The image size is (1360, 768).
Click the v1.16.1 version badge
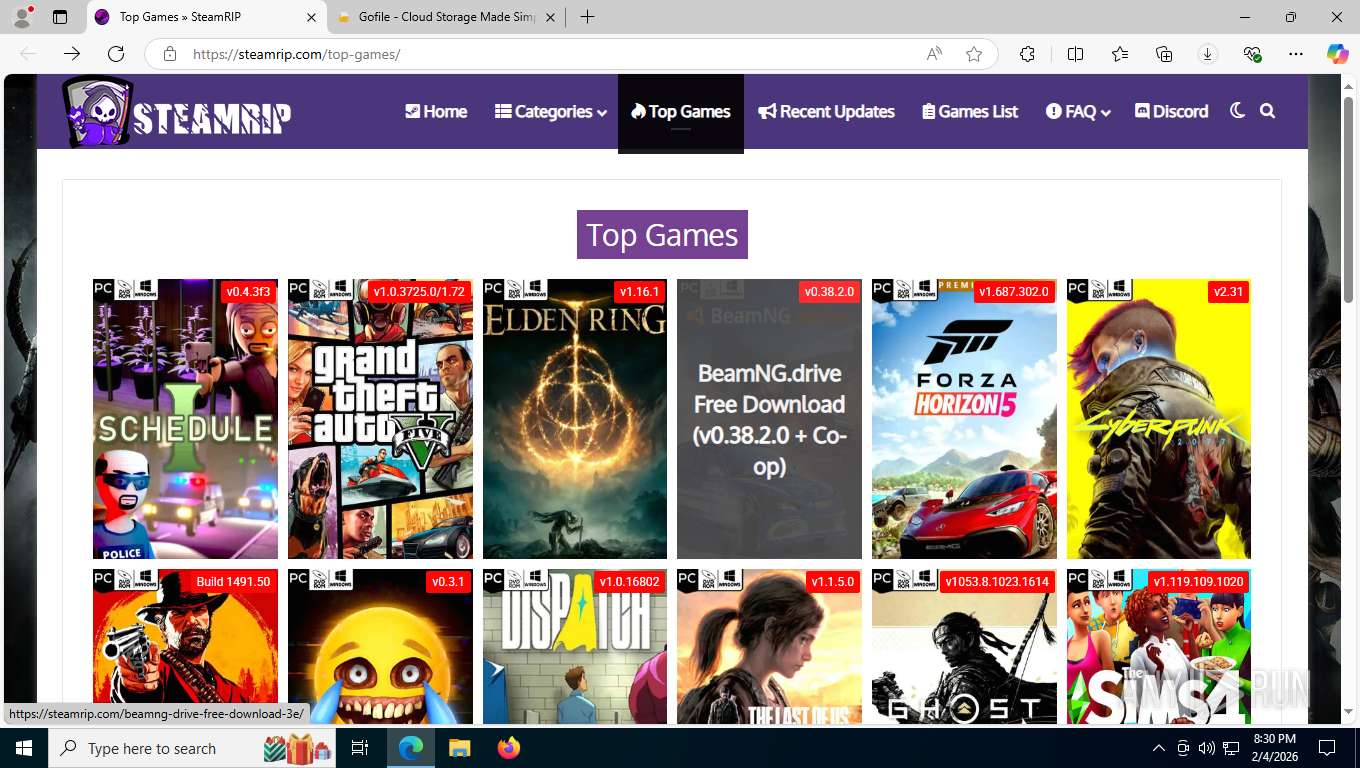pyautogui.click(x=639, y=292)
